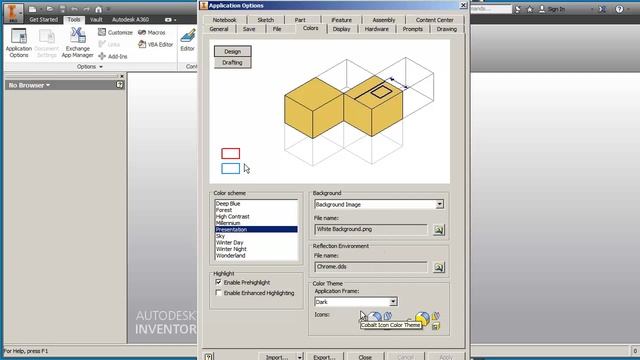Open Application Options from the ribbon
The image size is (640, 360).
click(x=19, y=43)
